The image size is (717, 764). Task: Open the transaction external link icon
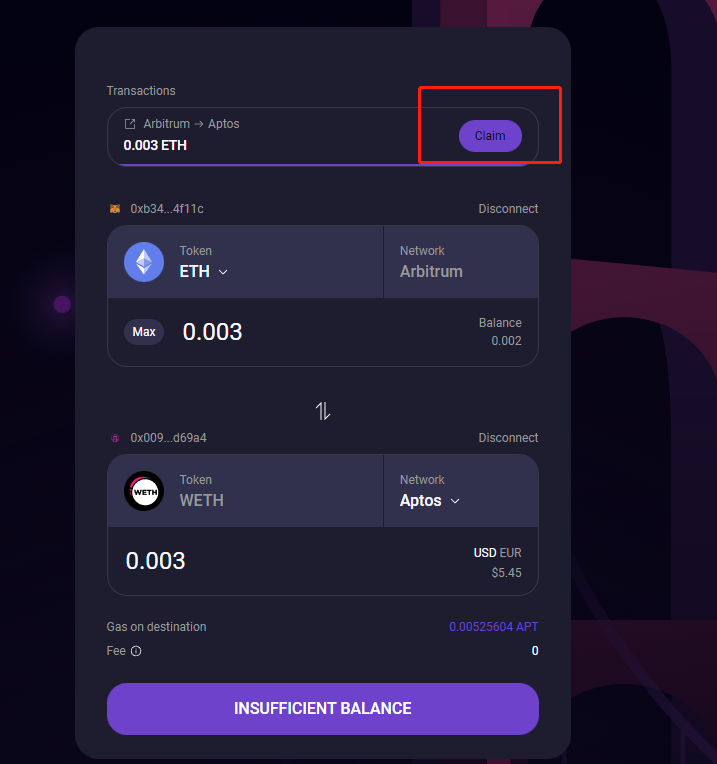tap(130, 124)
